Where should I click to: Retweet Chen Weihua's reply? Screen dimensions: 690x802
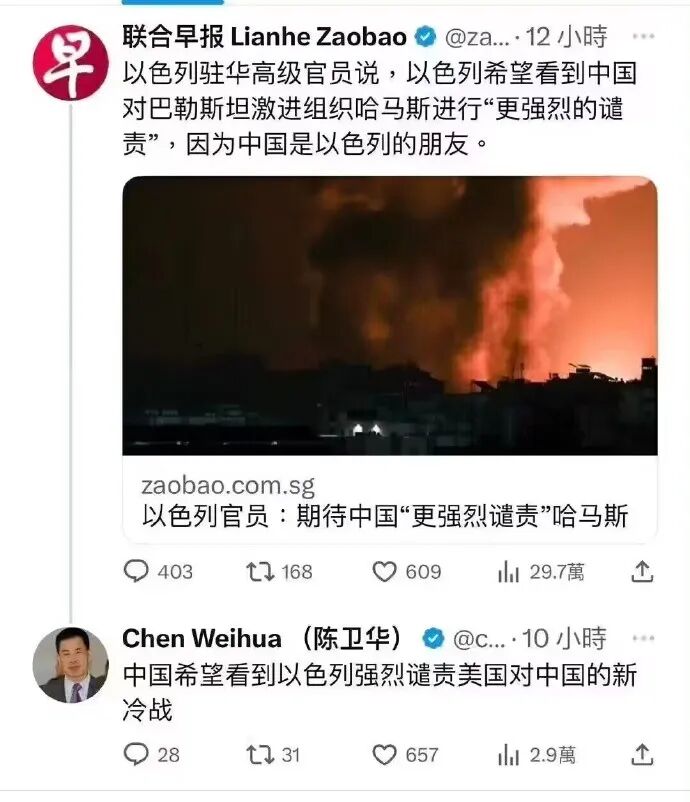coord(273,754)
